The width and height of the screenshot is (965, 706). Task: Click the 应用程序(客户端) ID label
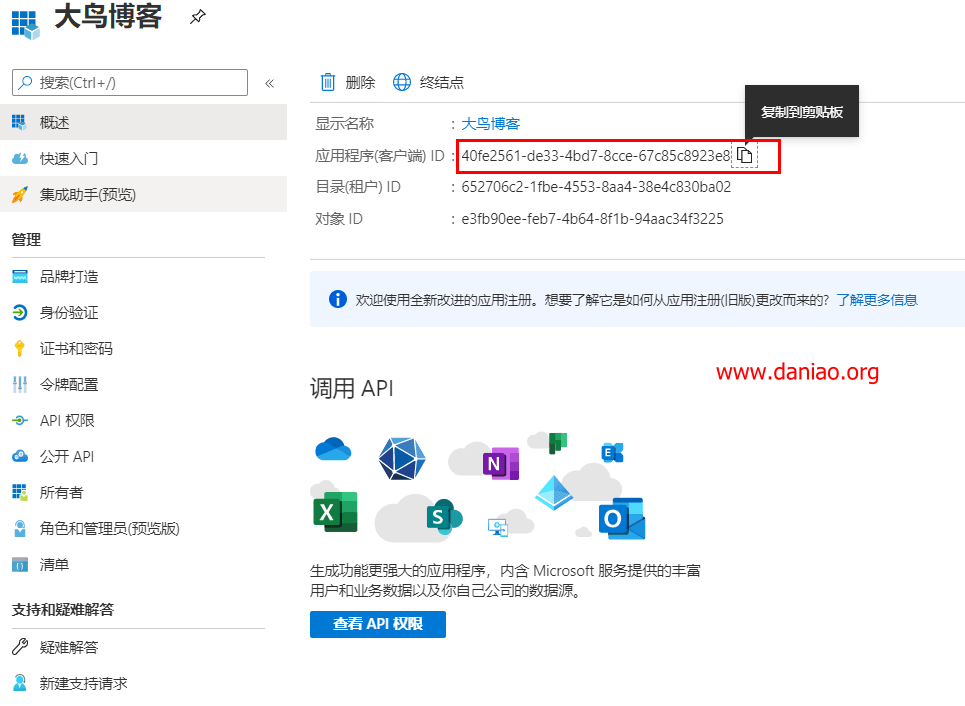pyautogui.click(x=380, y=156)
